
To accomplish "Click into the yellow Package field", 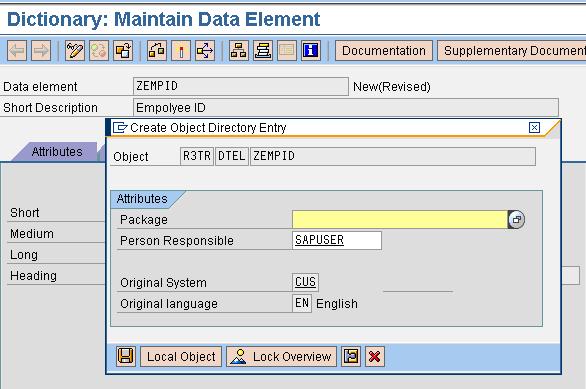I will (x=400, y=219).
